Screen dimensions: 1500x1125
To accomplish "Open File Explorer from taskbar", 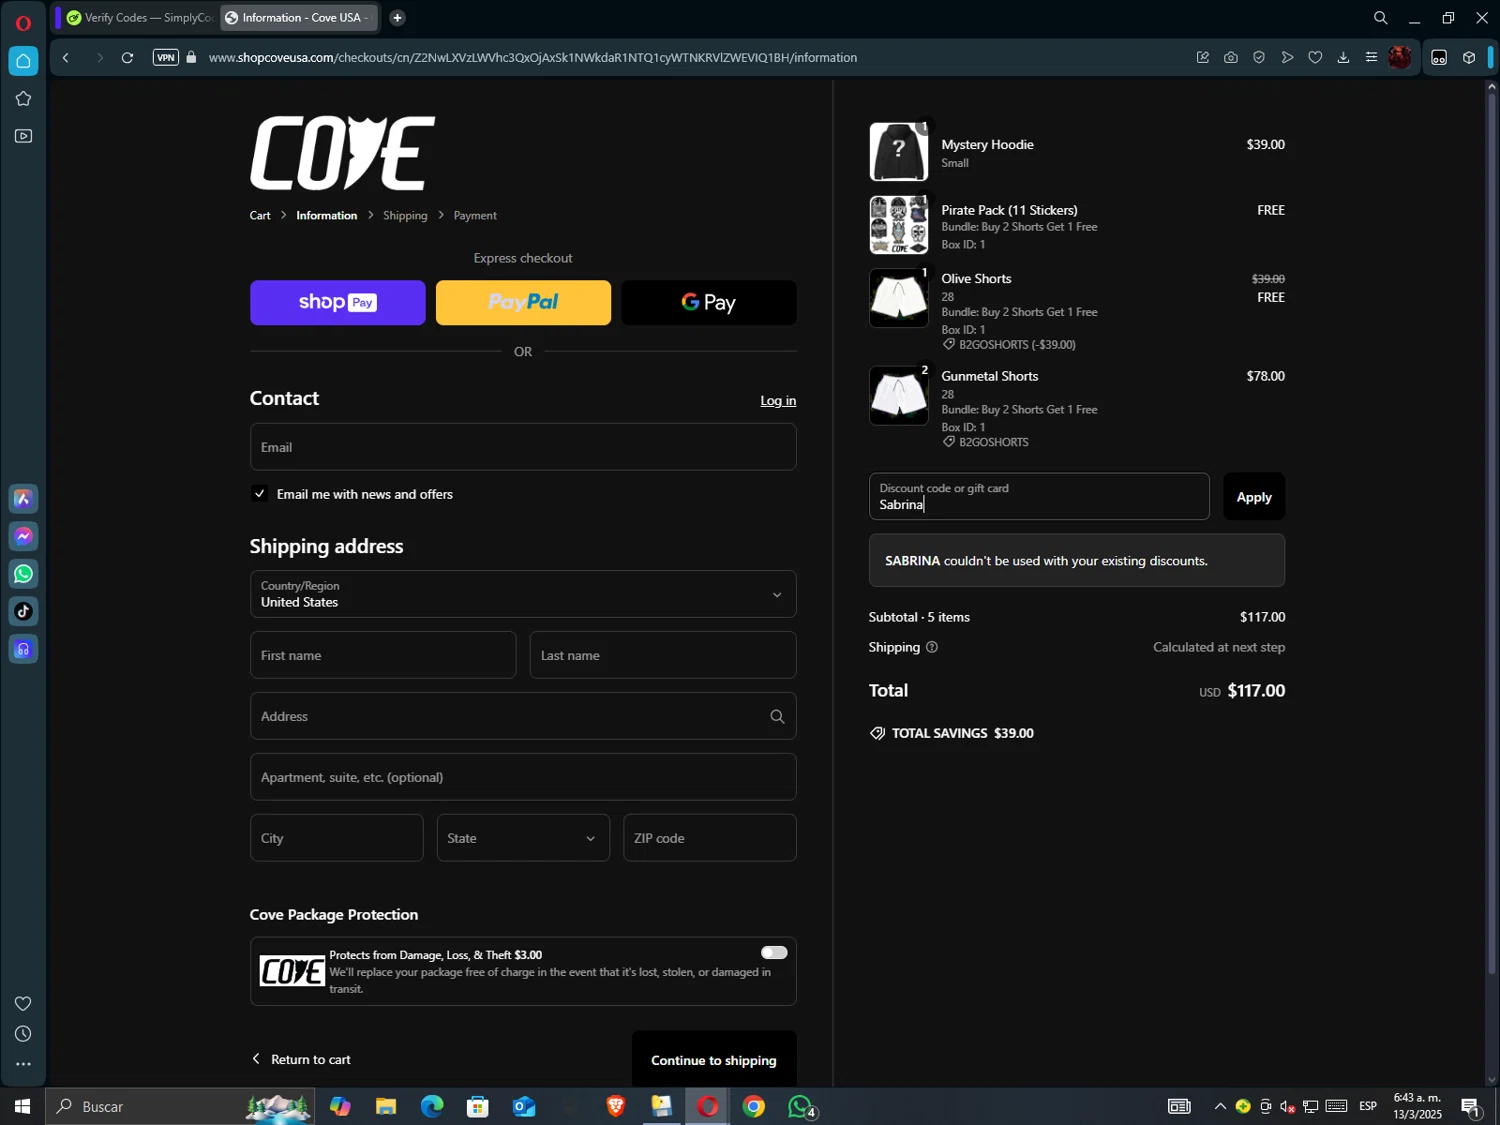I will pyautogui.click(x=386, y=1106).
